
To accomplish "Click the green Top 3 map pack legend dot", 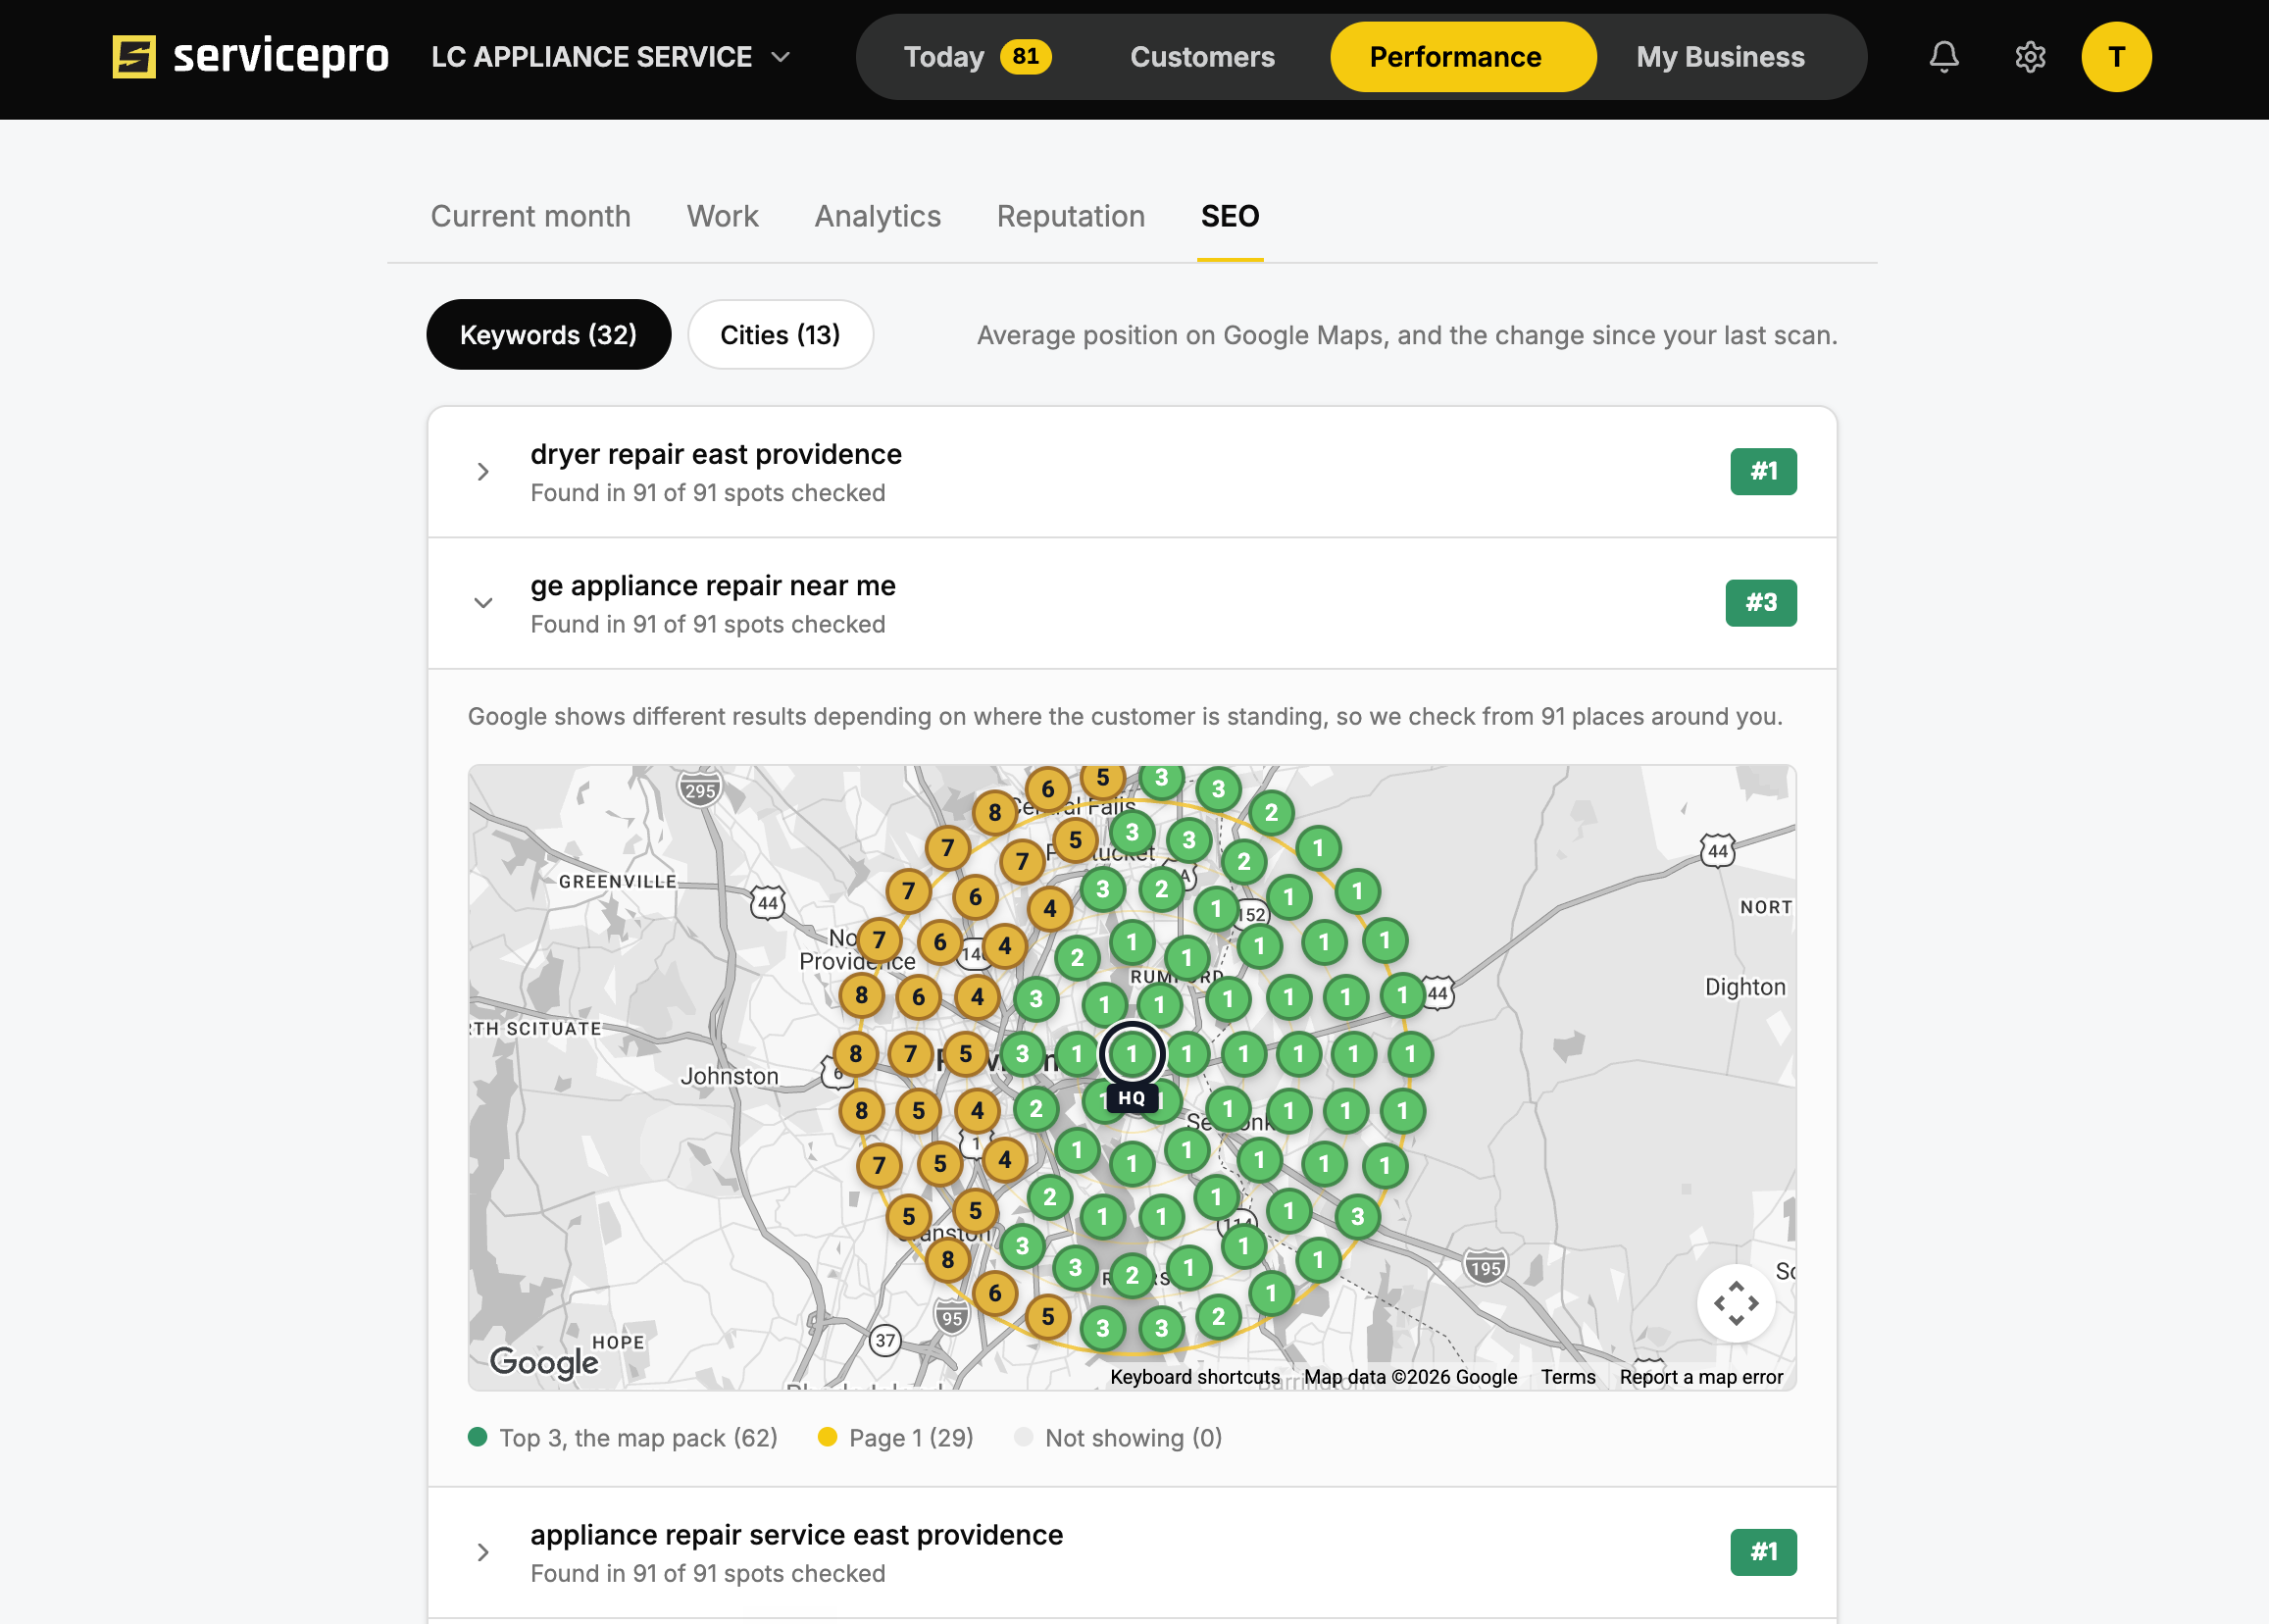I will click(477, 1437).
